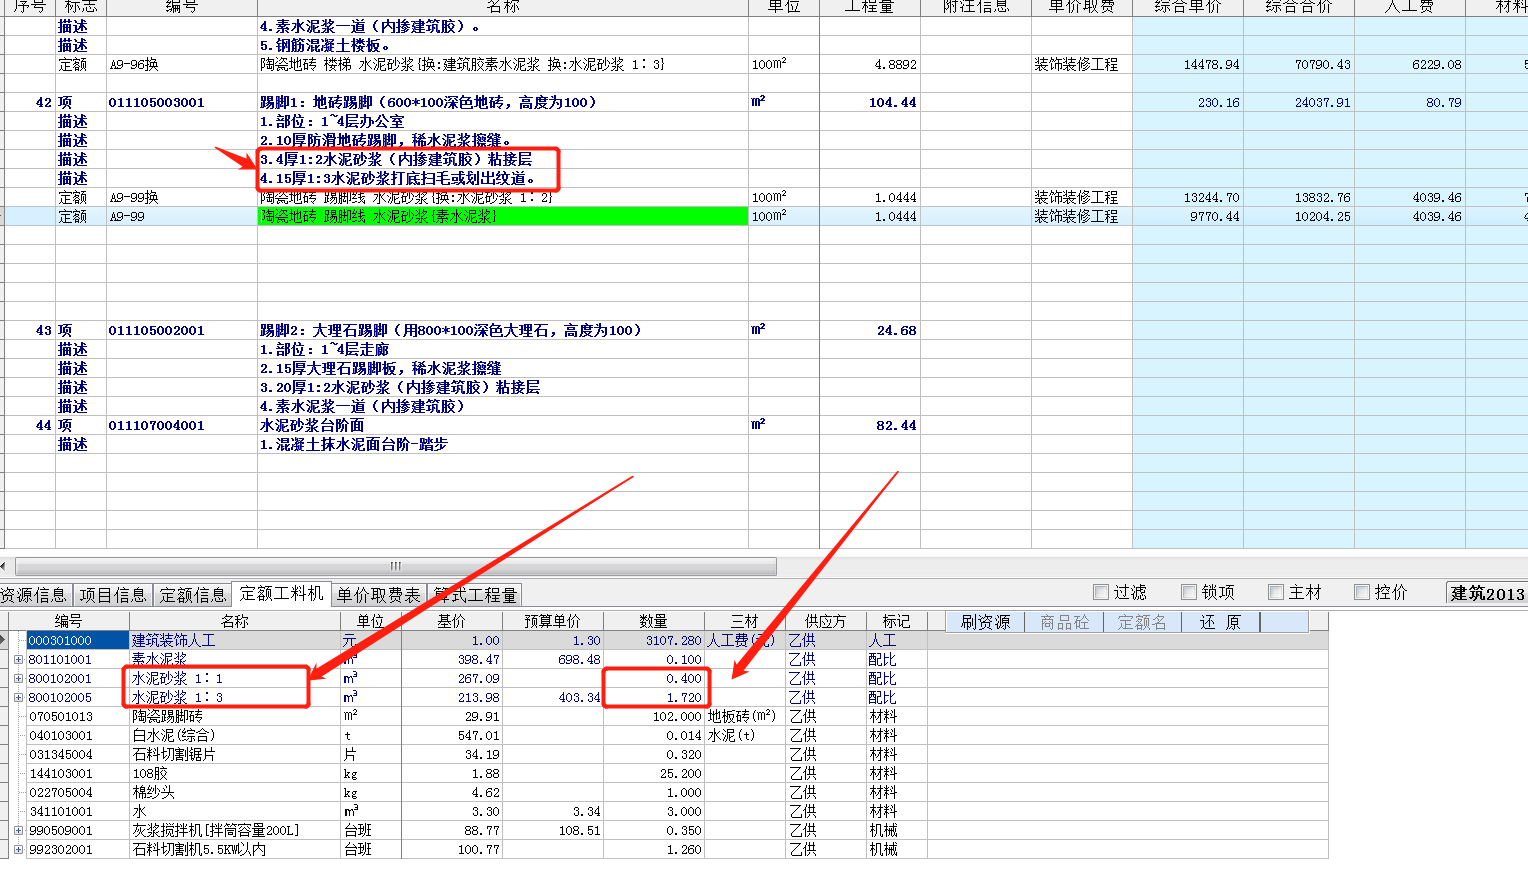Select the 陶瓷踢脚砖 resource name
The image size is (1528, 883).
pyautogui.click(x=167, y=717)
